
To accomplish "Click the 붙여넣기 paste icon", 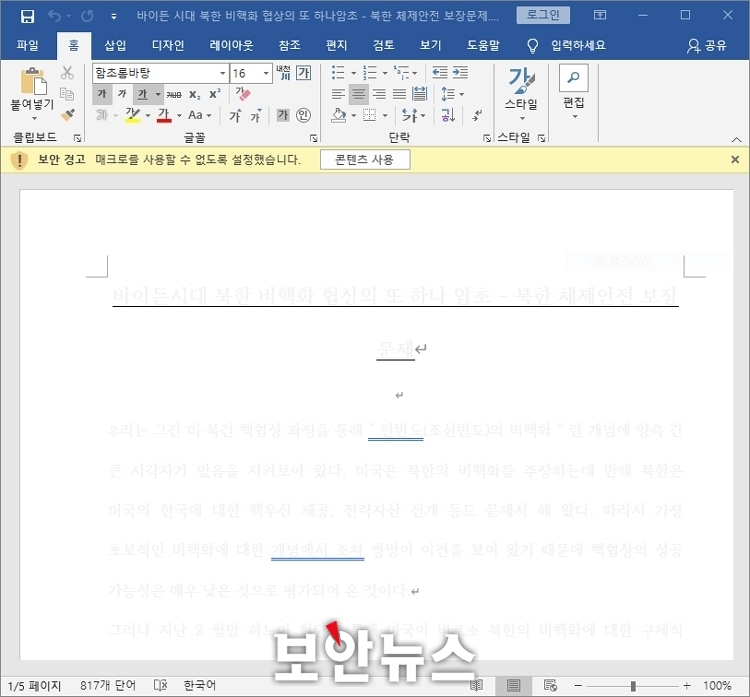I will pos(33,81).
